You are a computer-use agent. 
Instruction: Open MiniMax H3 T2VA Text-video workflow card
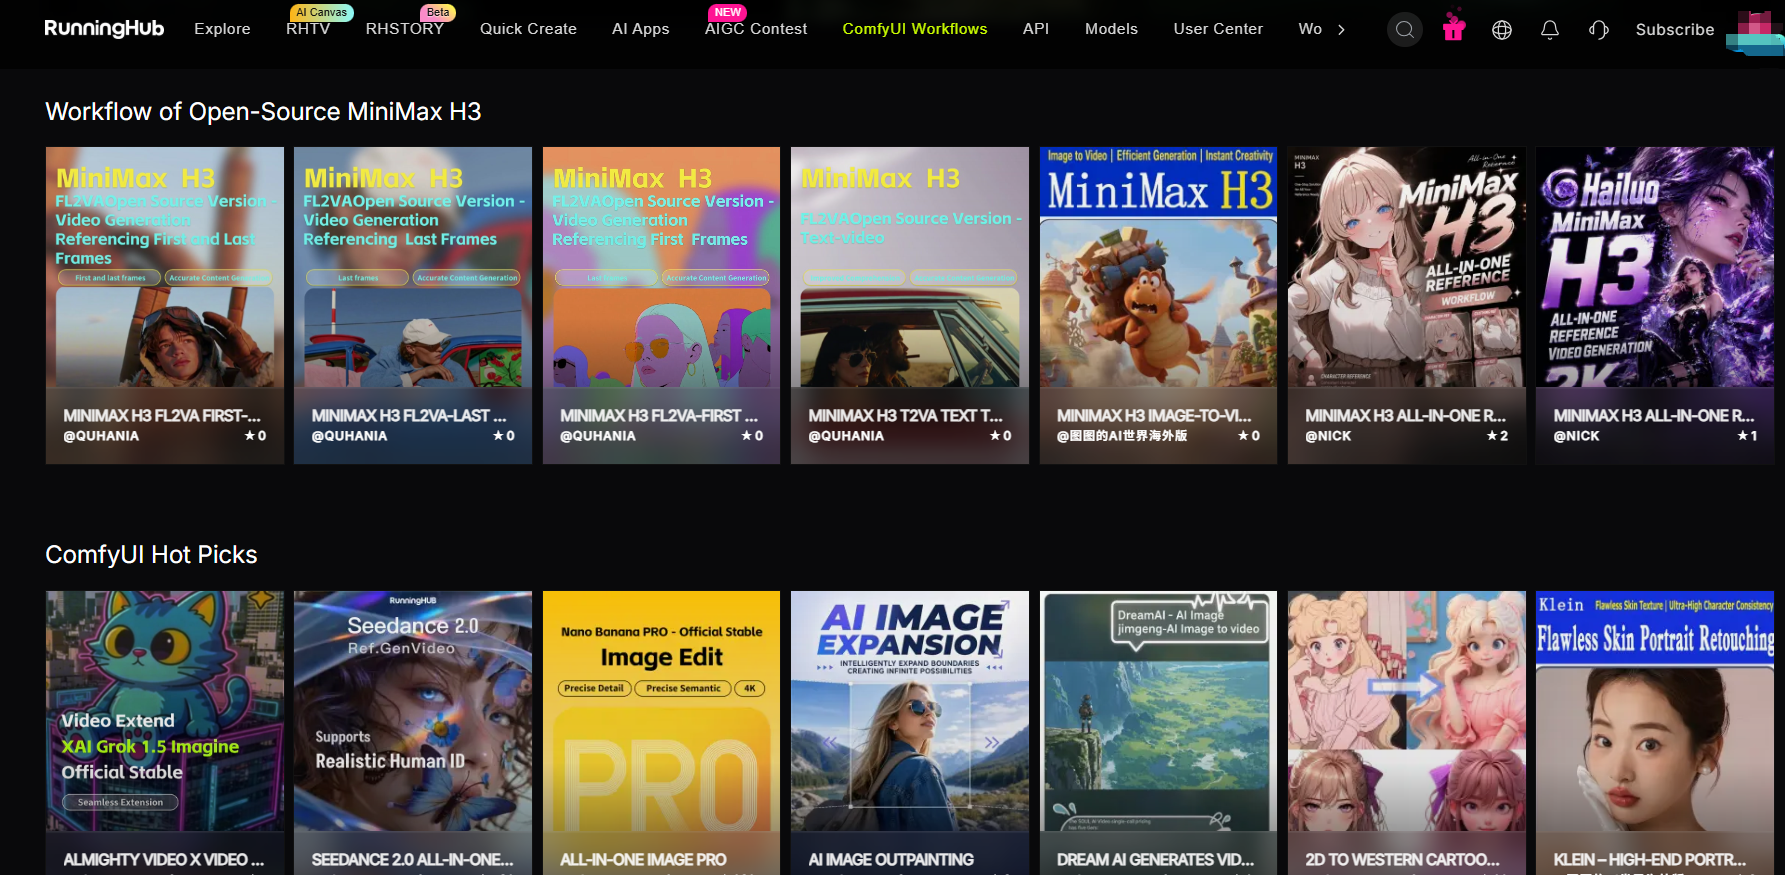910,305
